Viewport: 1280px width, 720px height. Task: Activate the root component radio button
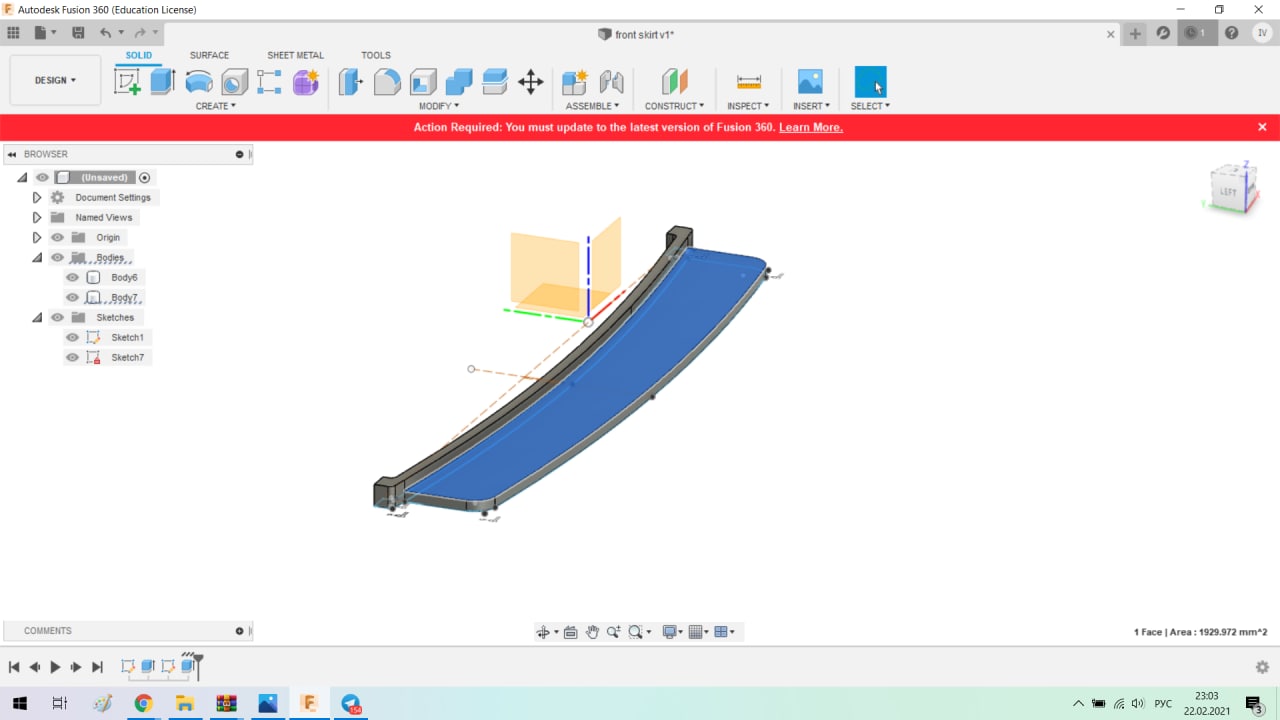(x=145, y=177)
